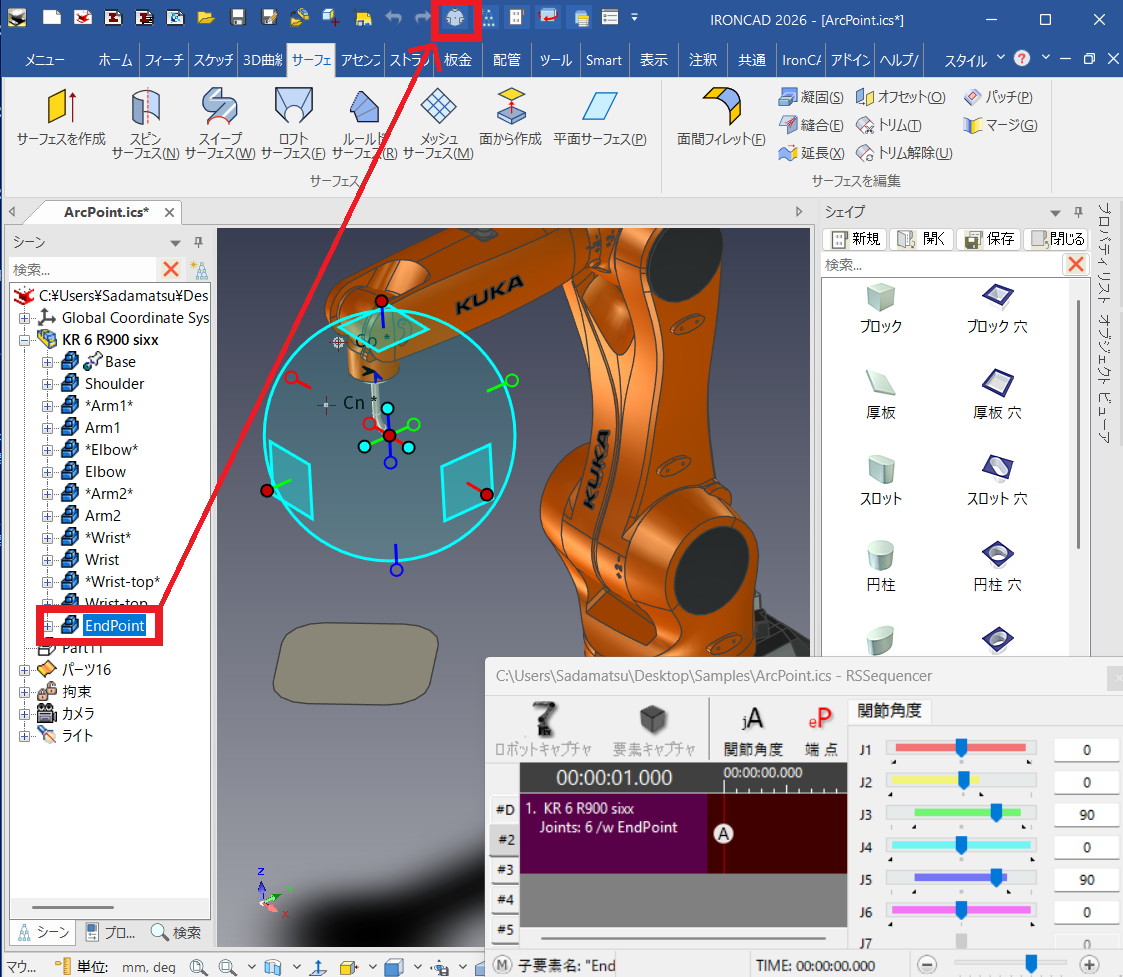Select the Planar Surface (平面サーフェス) tool
The height and width of the screenshot is (977, 1123).
click(x=600, y=116)
